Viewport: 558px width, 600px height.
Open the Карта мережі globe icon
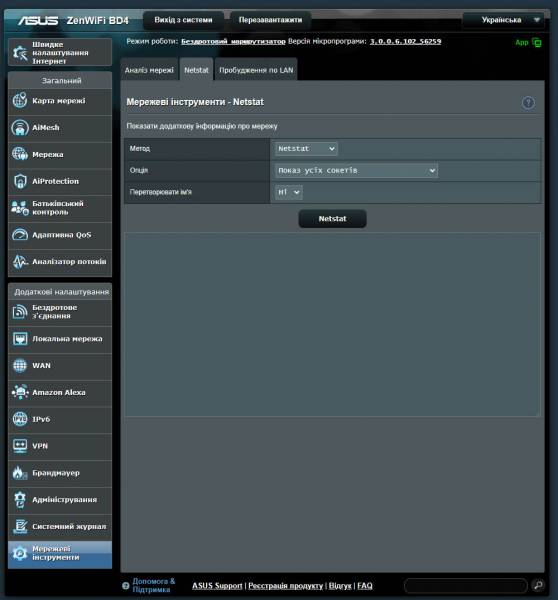[x=20, y=101]
